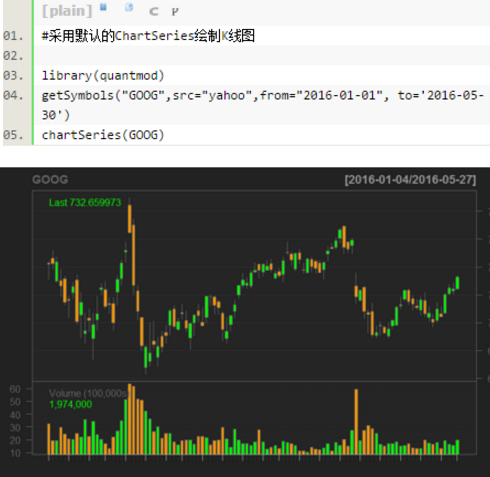Click the library(quantmod) code line
This screenshot has width=490, height=477.
[x=103, y=76]
